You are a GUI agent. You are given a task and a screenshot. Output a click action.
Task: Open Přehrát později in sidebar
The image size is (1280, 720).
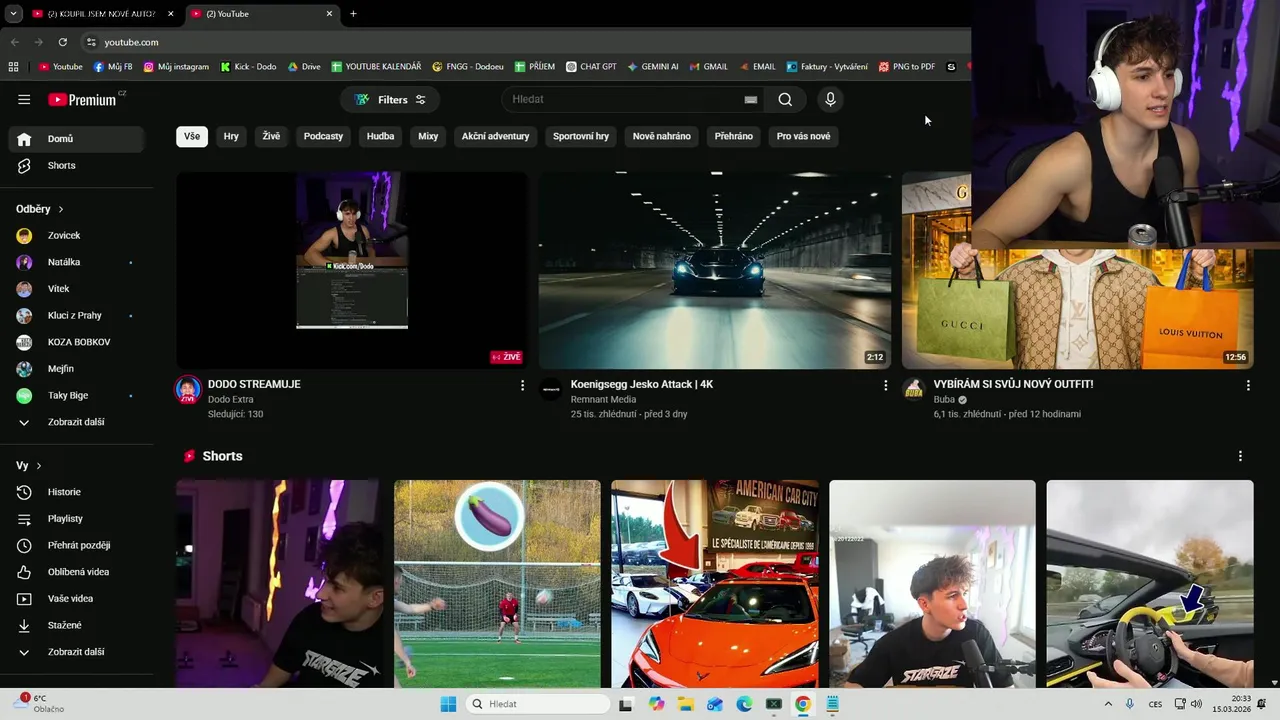coord(77,545)
